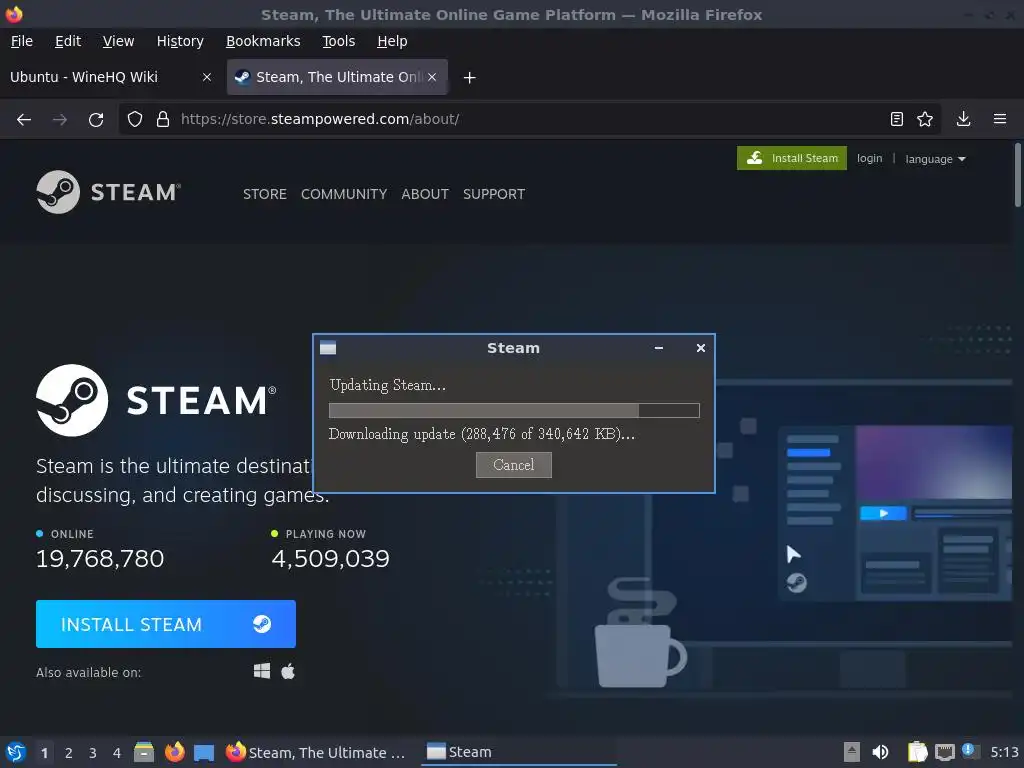Click the 5:13 clock

point(1004,752)
